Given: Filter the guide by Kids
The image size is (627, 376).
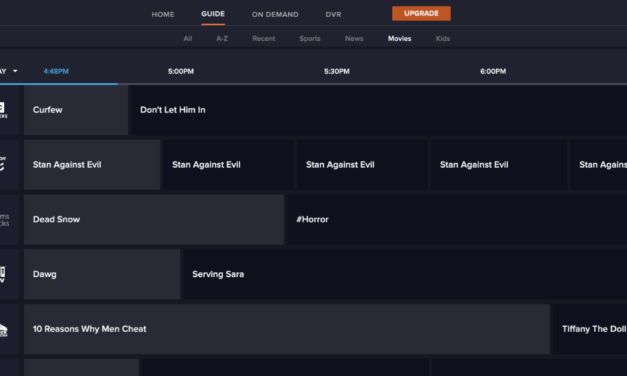Looking at the screenshot, I should 443,38.
